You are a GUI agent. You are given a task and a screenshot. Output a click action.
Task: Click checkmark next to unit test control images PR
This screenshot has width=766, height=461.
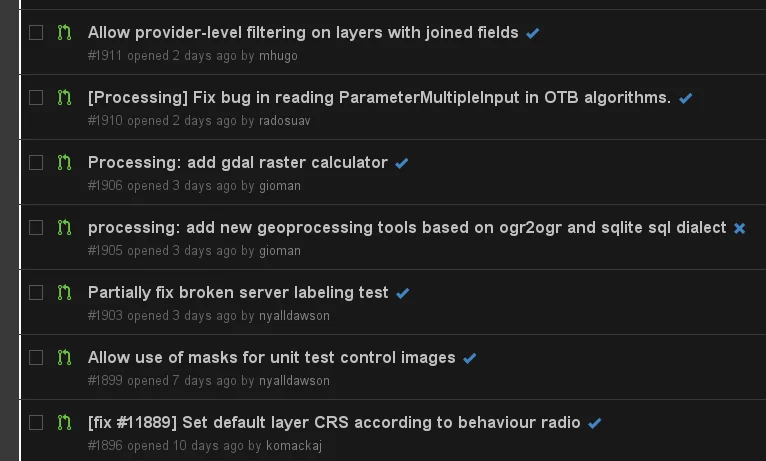click(x=470, y=358)
